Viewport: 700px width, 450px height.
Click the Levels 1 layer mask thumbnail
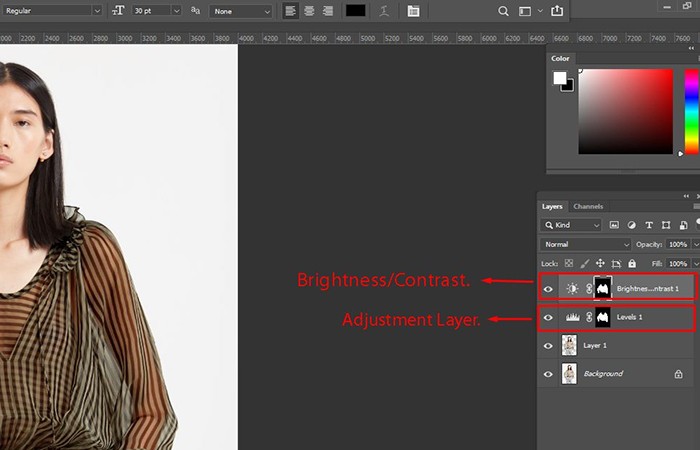(603, 317)
